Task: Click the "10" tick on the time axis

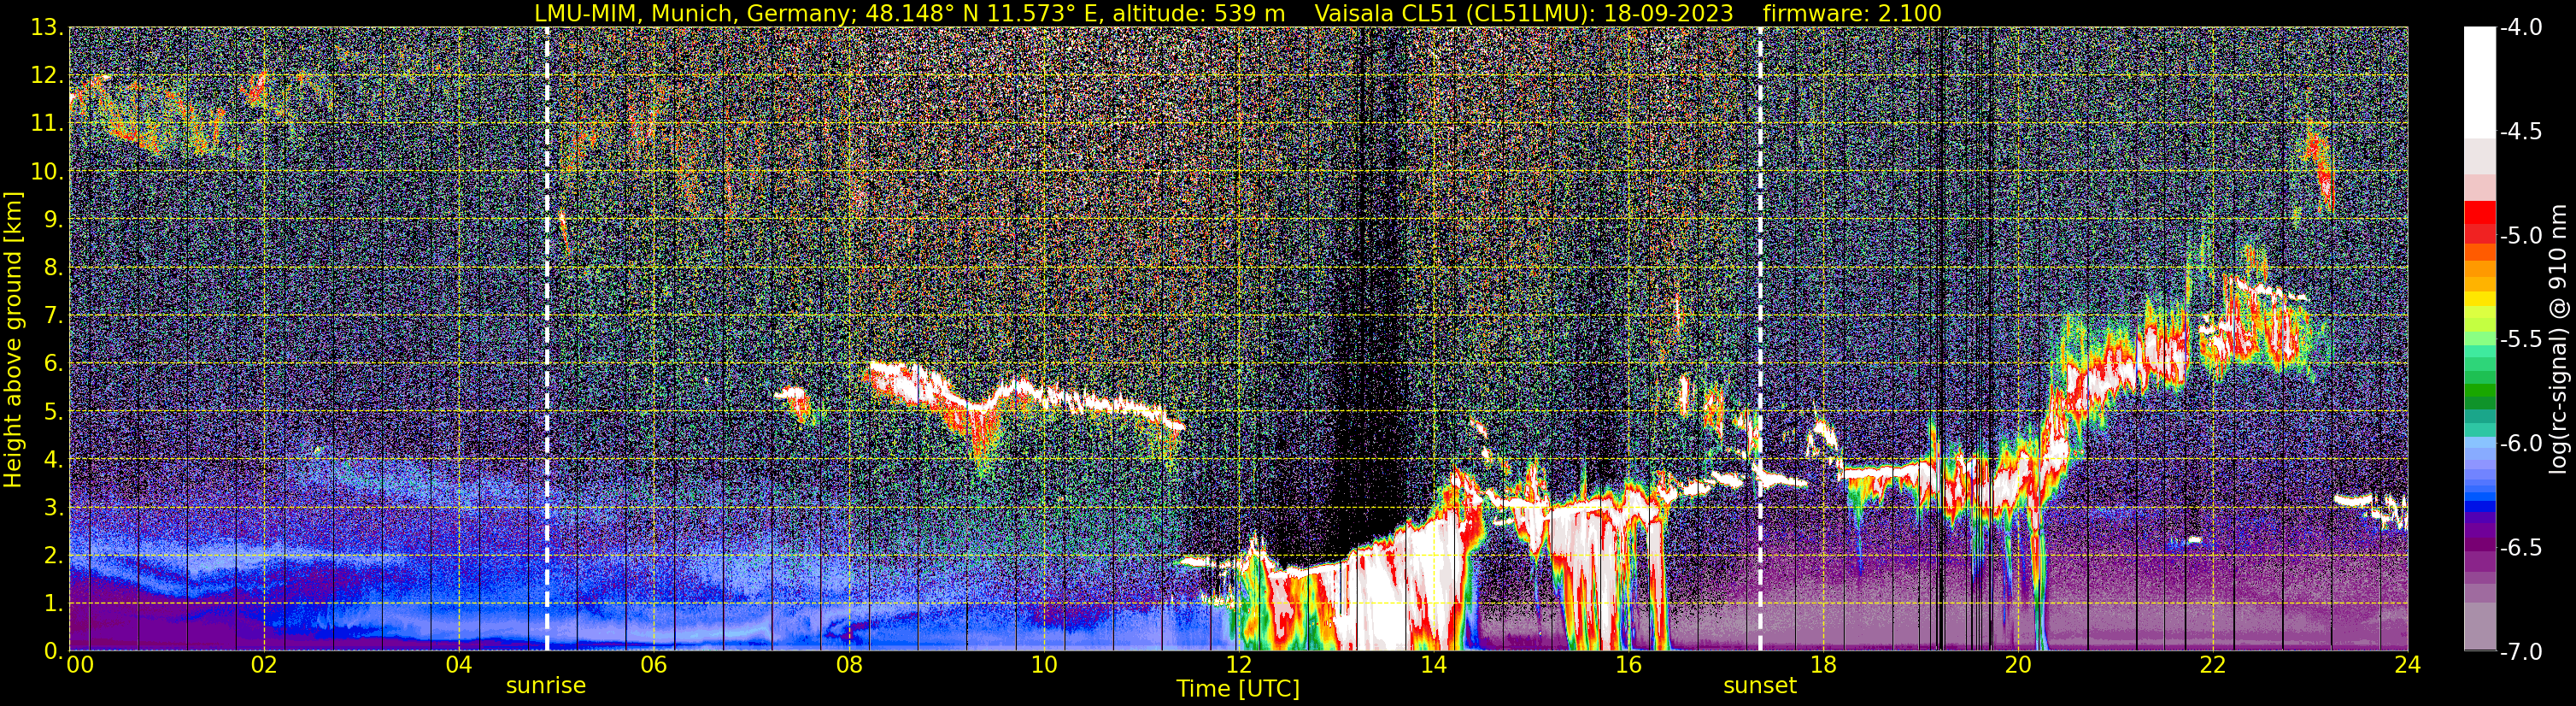Action: click(1044, 665)
